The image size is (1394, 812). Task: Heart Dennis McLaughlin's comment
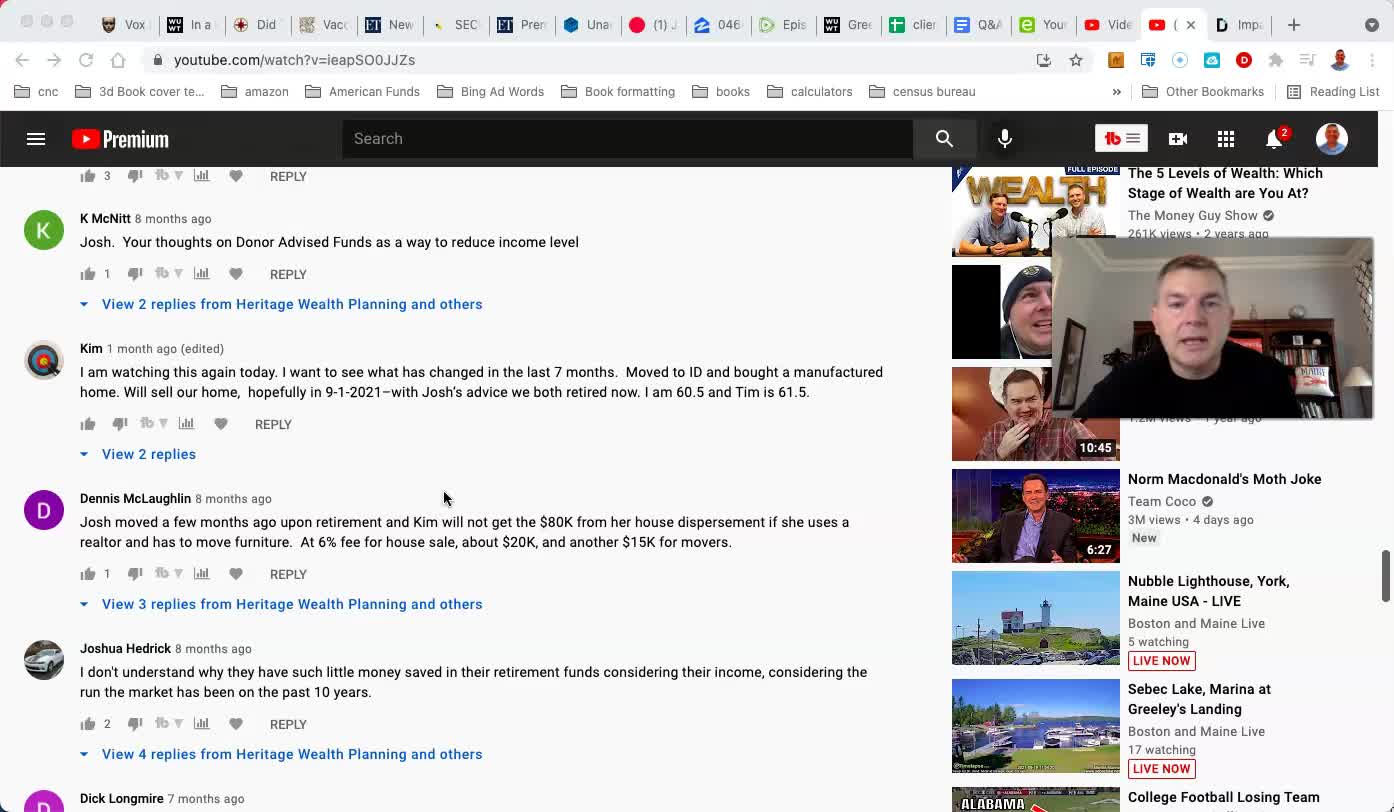236,574
